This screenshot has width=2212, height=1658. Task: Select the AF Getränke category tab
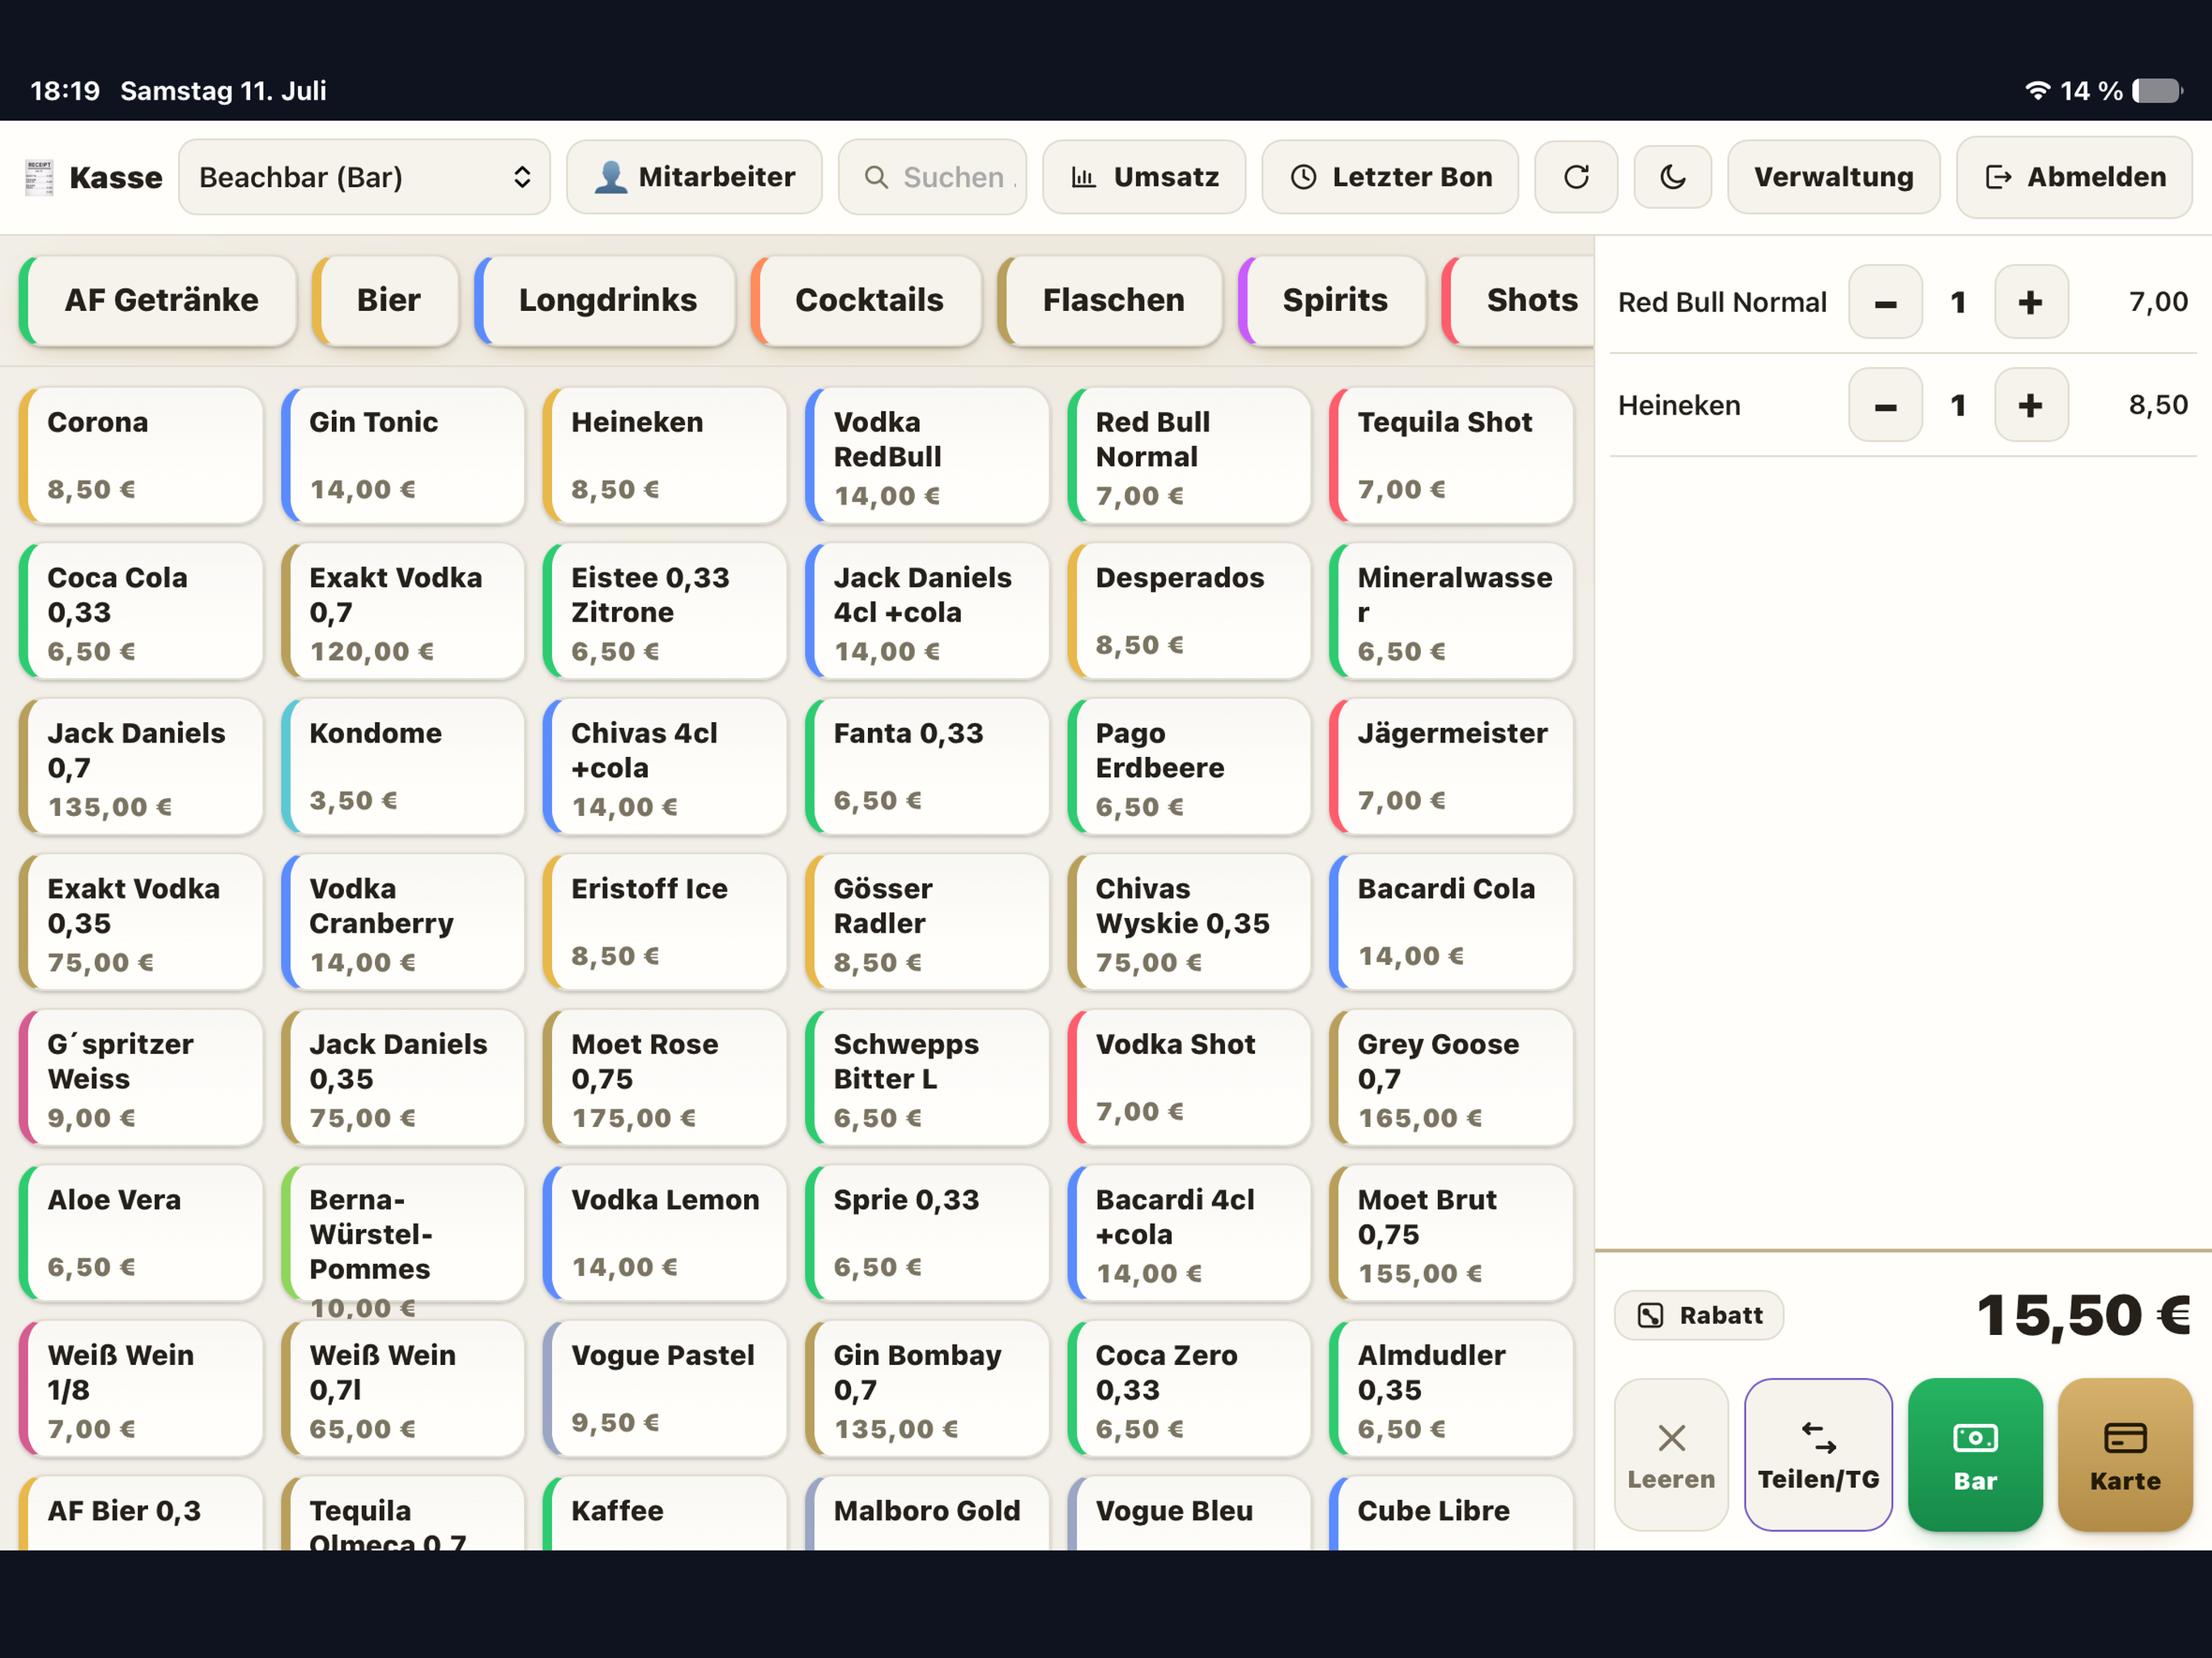point(159,300)
